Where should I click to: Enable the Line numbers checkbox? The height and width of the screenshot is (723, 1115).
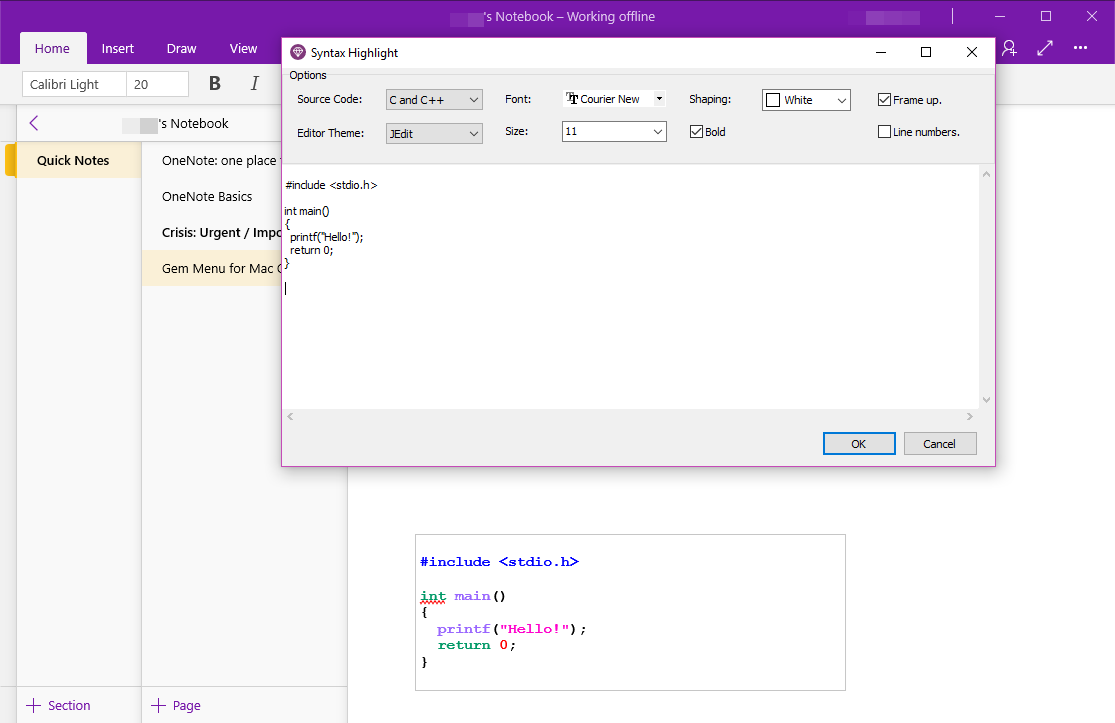pos(885,132)
